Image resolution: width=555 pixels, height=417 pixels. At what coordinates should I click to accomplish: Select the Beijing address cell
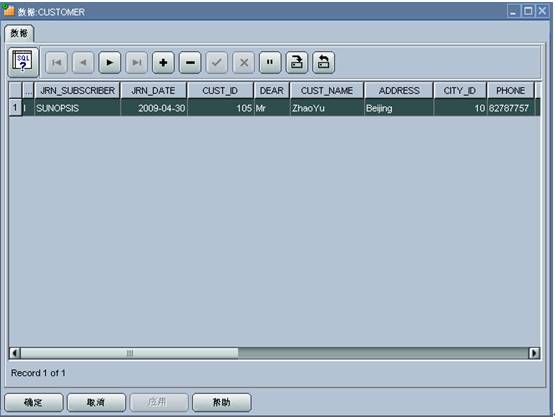pos(399,108)
